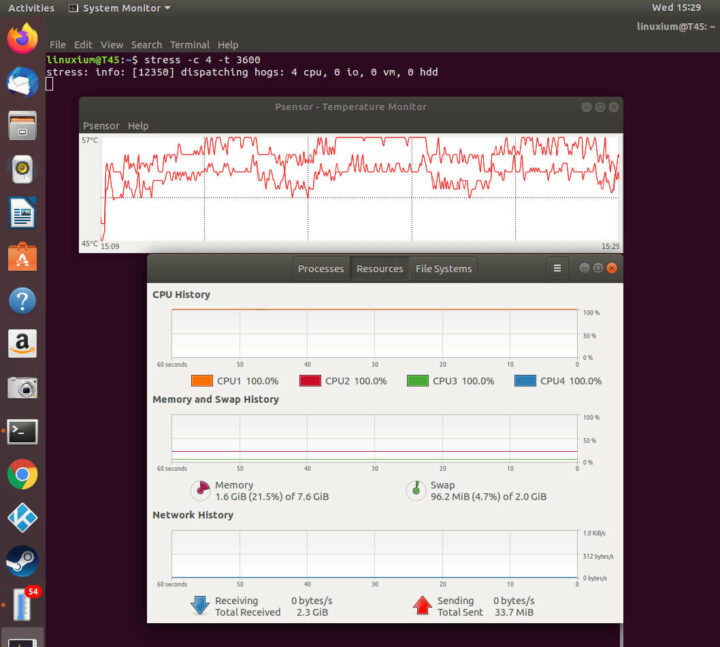Viewport: 720px width, 647px height.
Task: Launch Thunderbird mail from the dock
Action: pos(22,82)
